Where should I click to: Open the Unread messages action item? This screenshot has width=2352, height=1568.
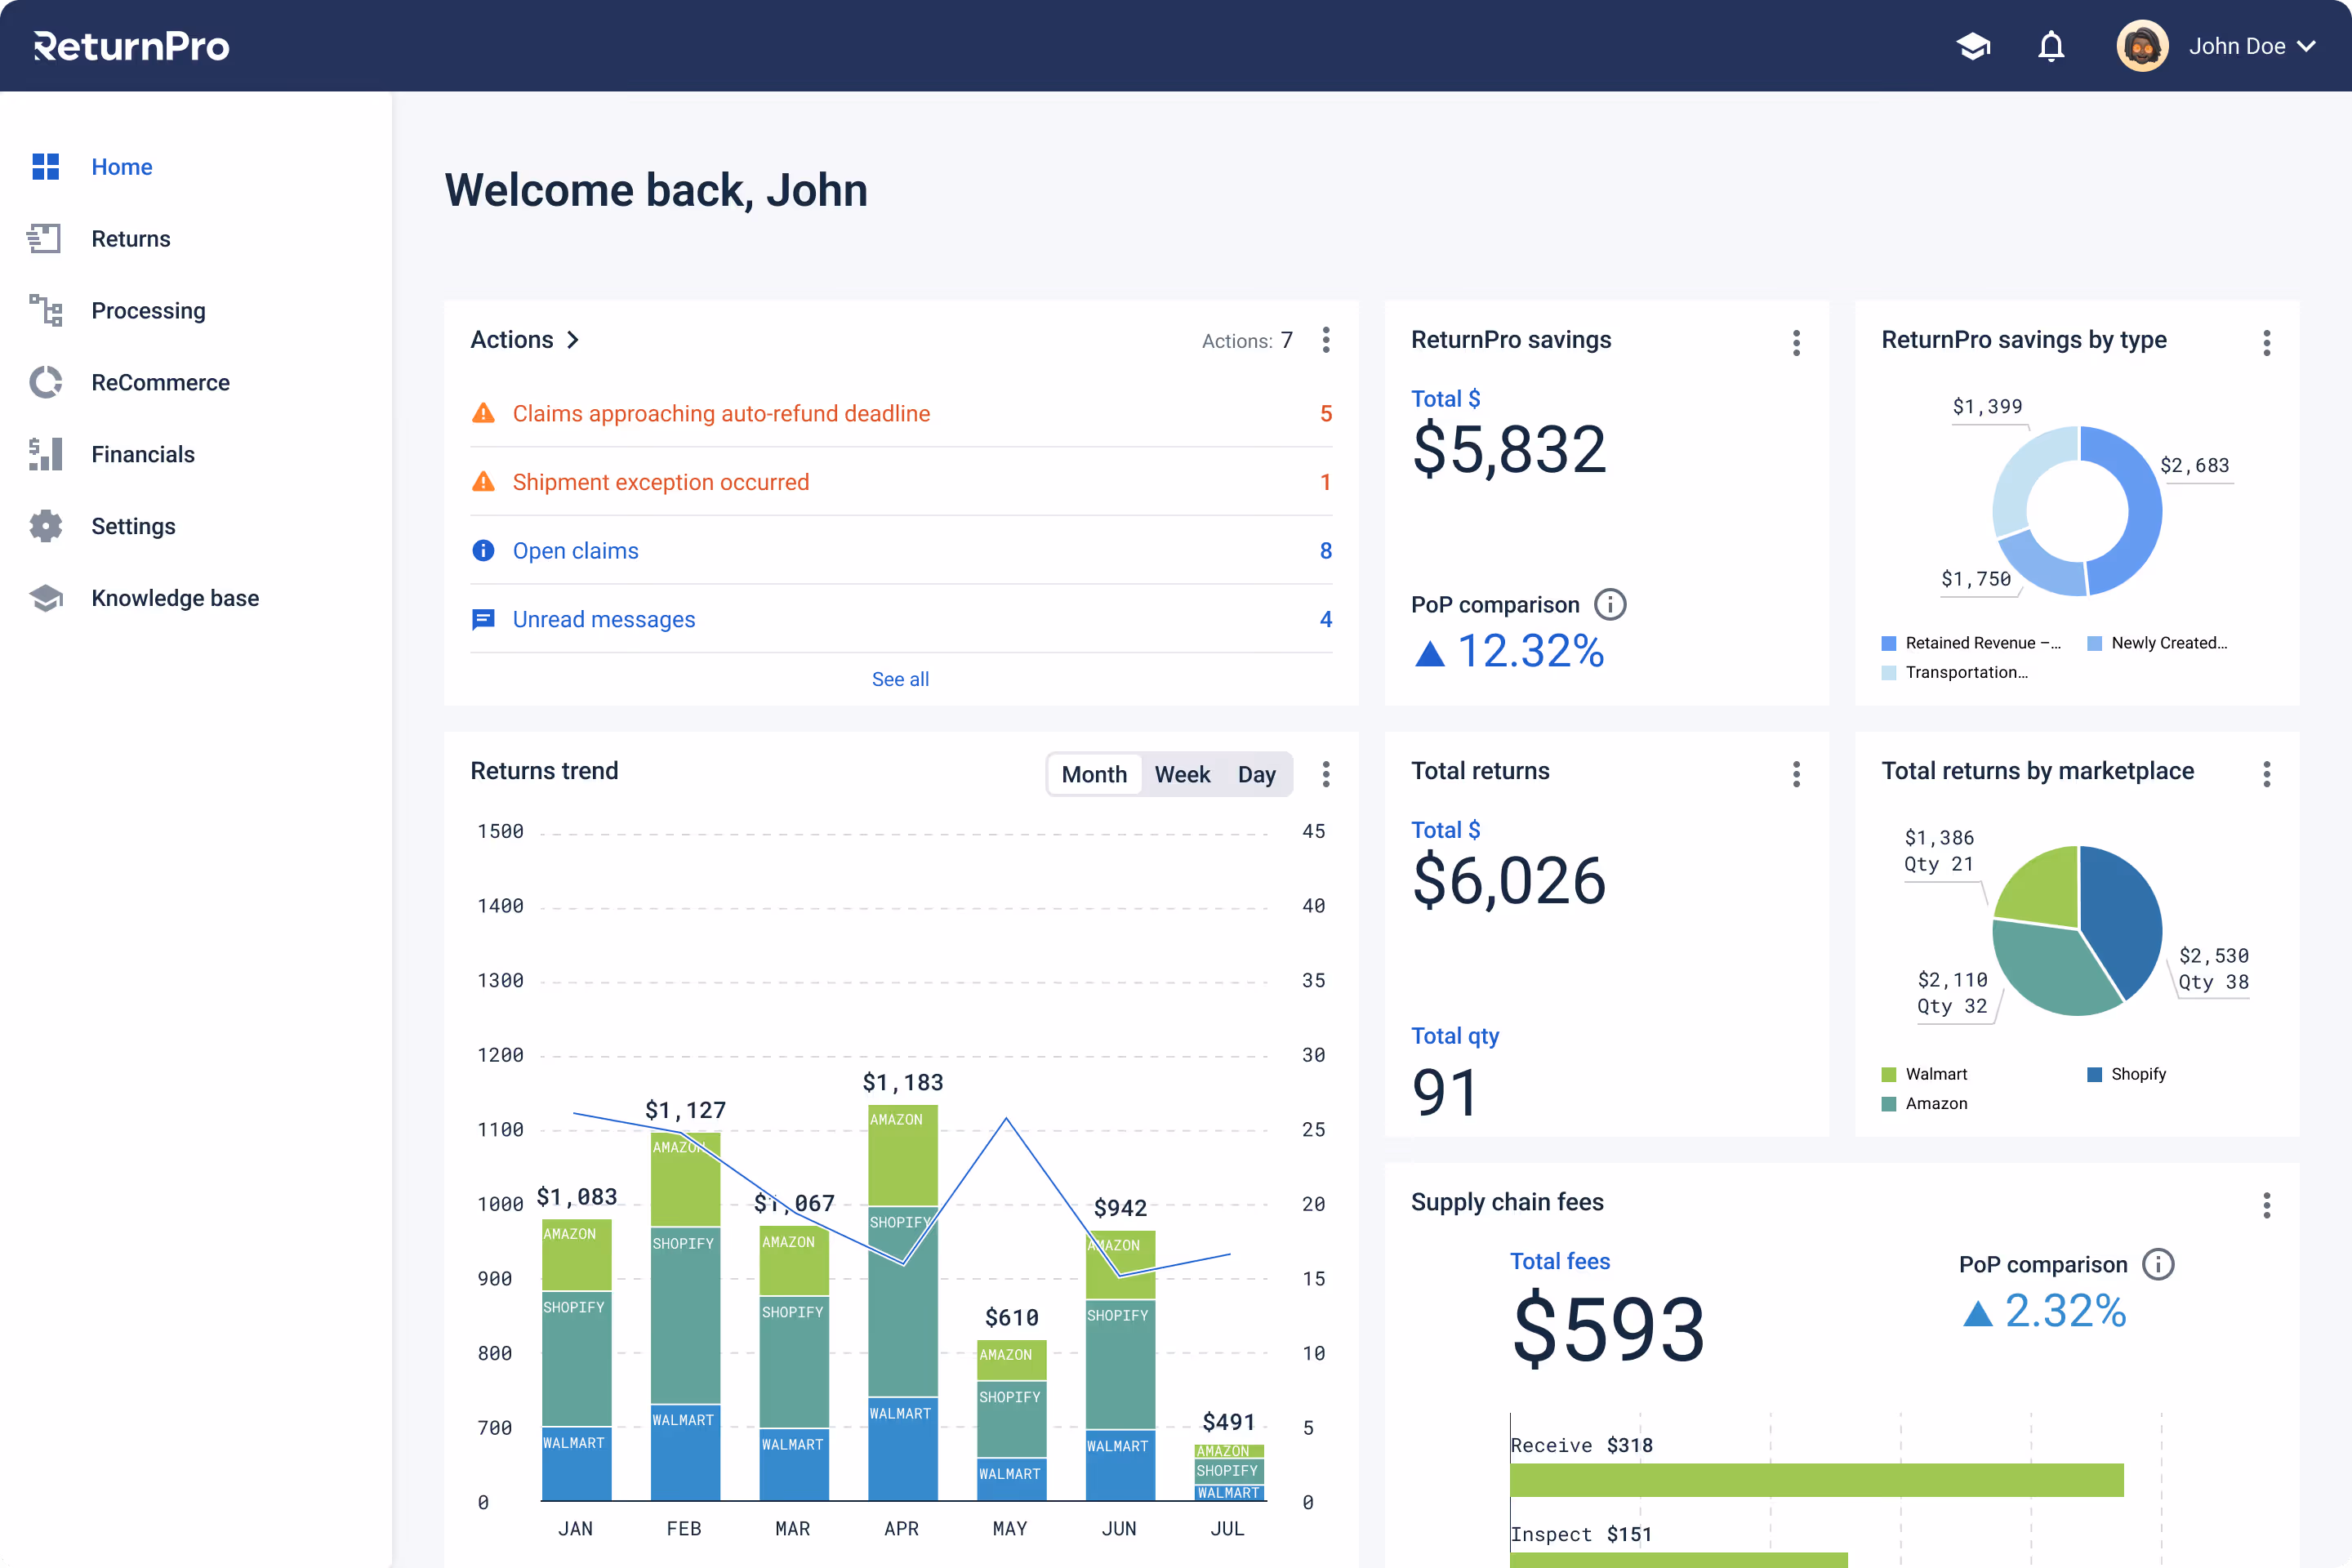click(x=604, y=619)
